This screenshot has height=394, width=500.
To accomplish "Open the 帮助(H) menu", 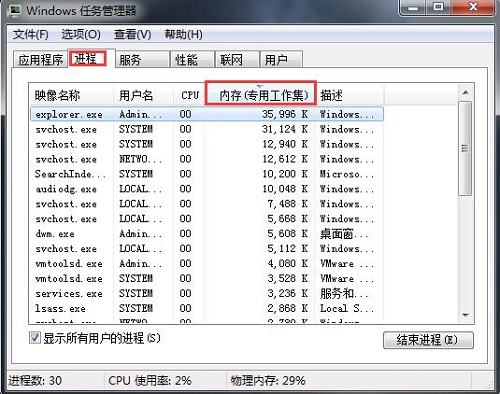I will click(184, 34).
